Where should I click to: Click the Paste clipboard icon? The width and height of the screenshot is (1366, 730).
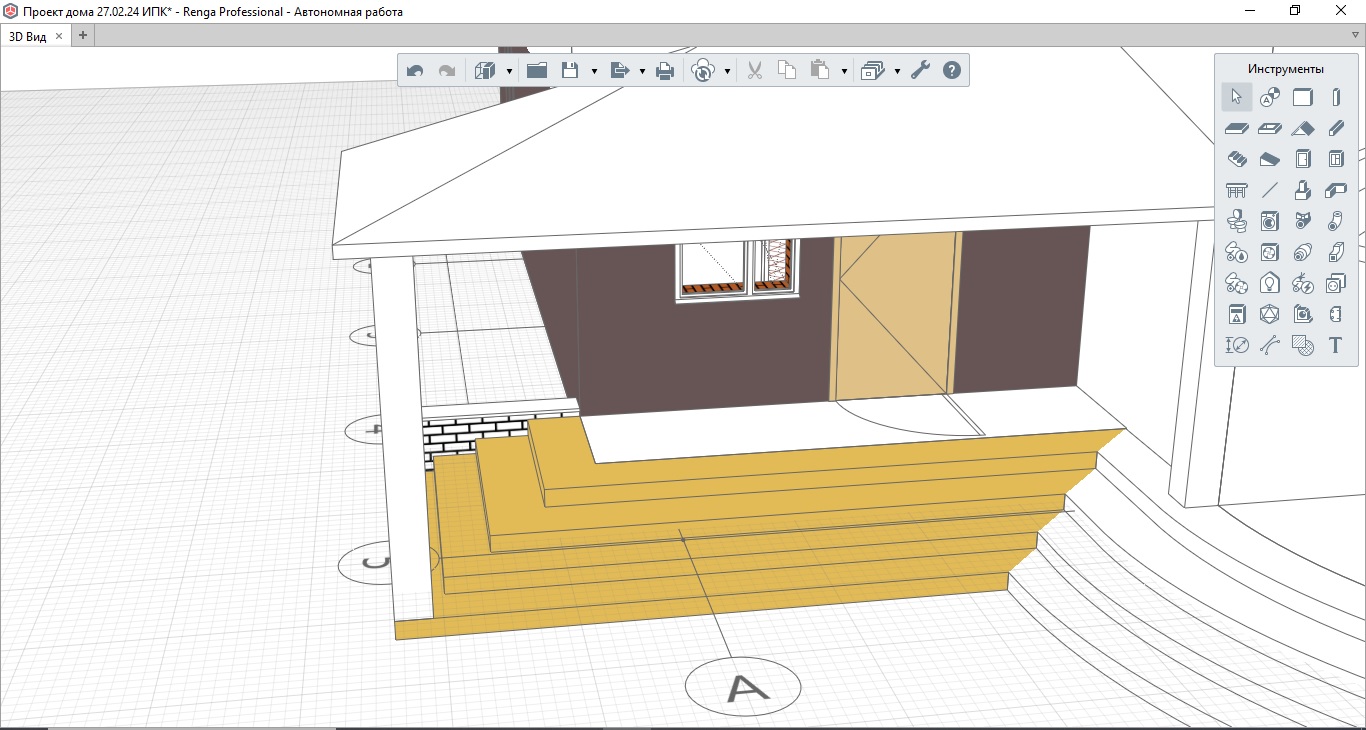[x=820, y=70]
